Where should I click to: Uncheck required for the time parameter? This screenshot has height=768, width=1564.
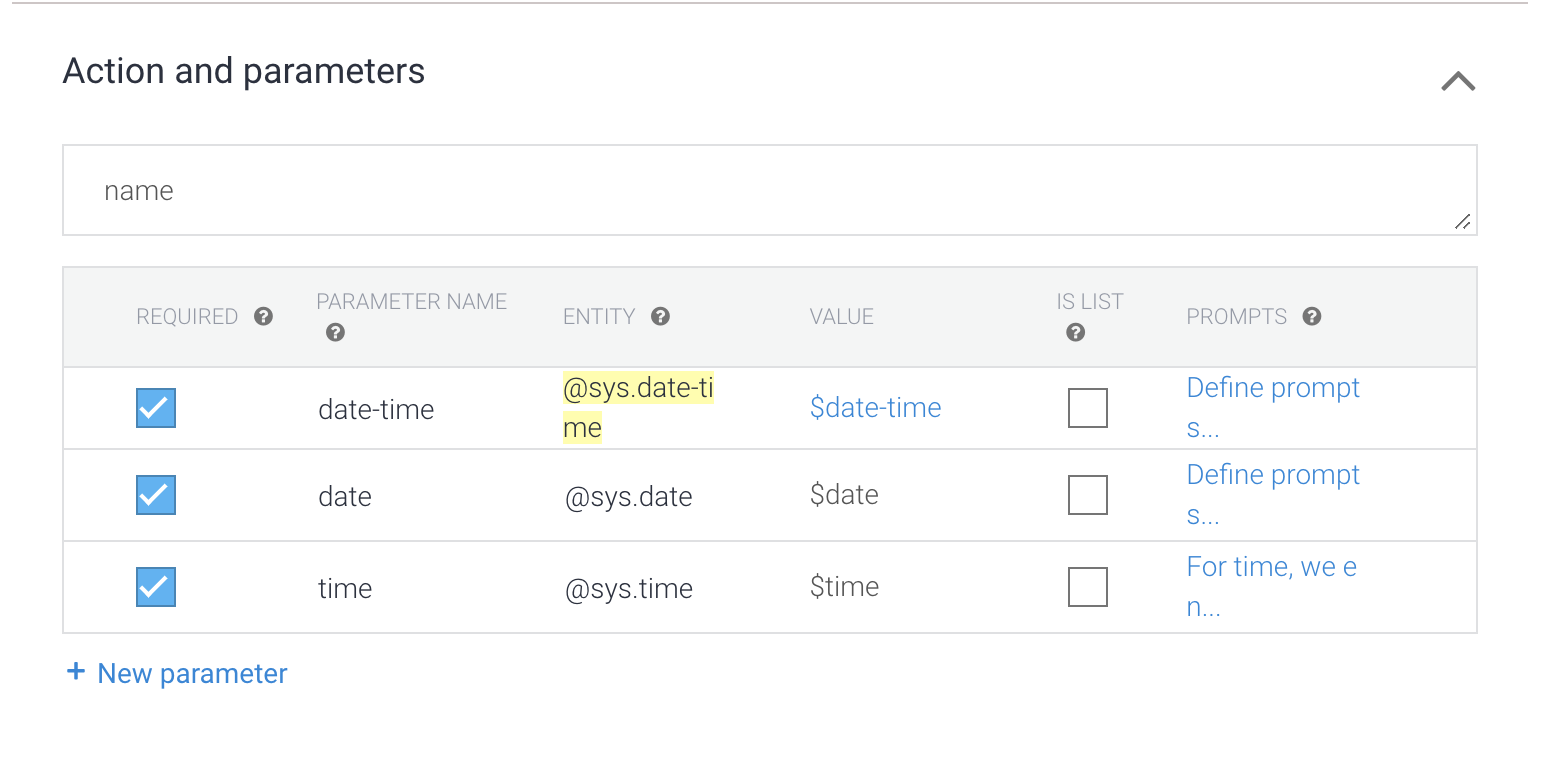[155, 587]
